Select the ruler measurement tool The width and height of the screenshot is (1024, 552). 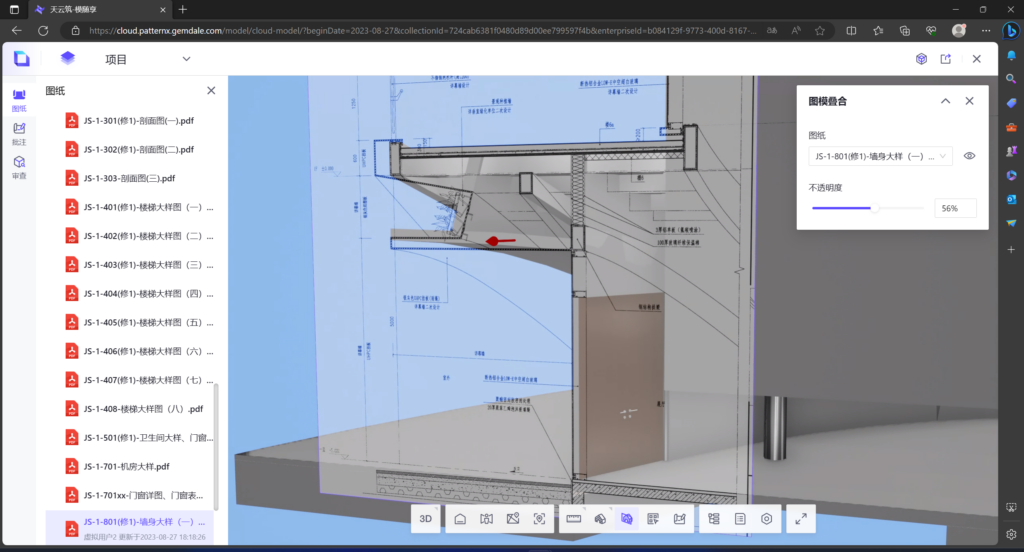[574, 519]
